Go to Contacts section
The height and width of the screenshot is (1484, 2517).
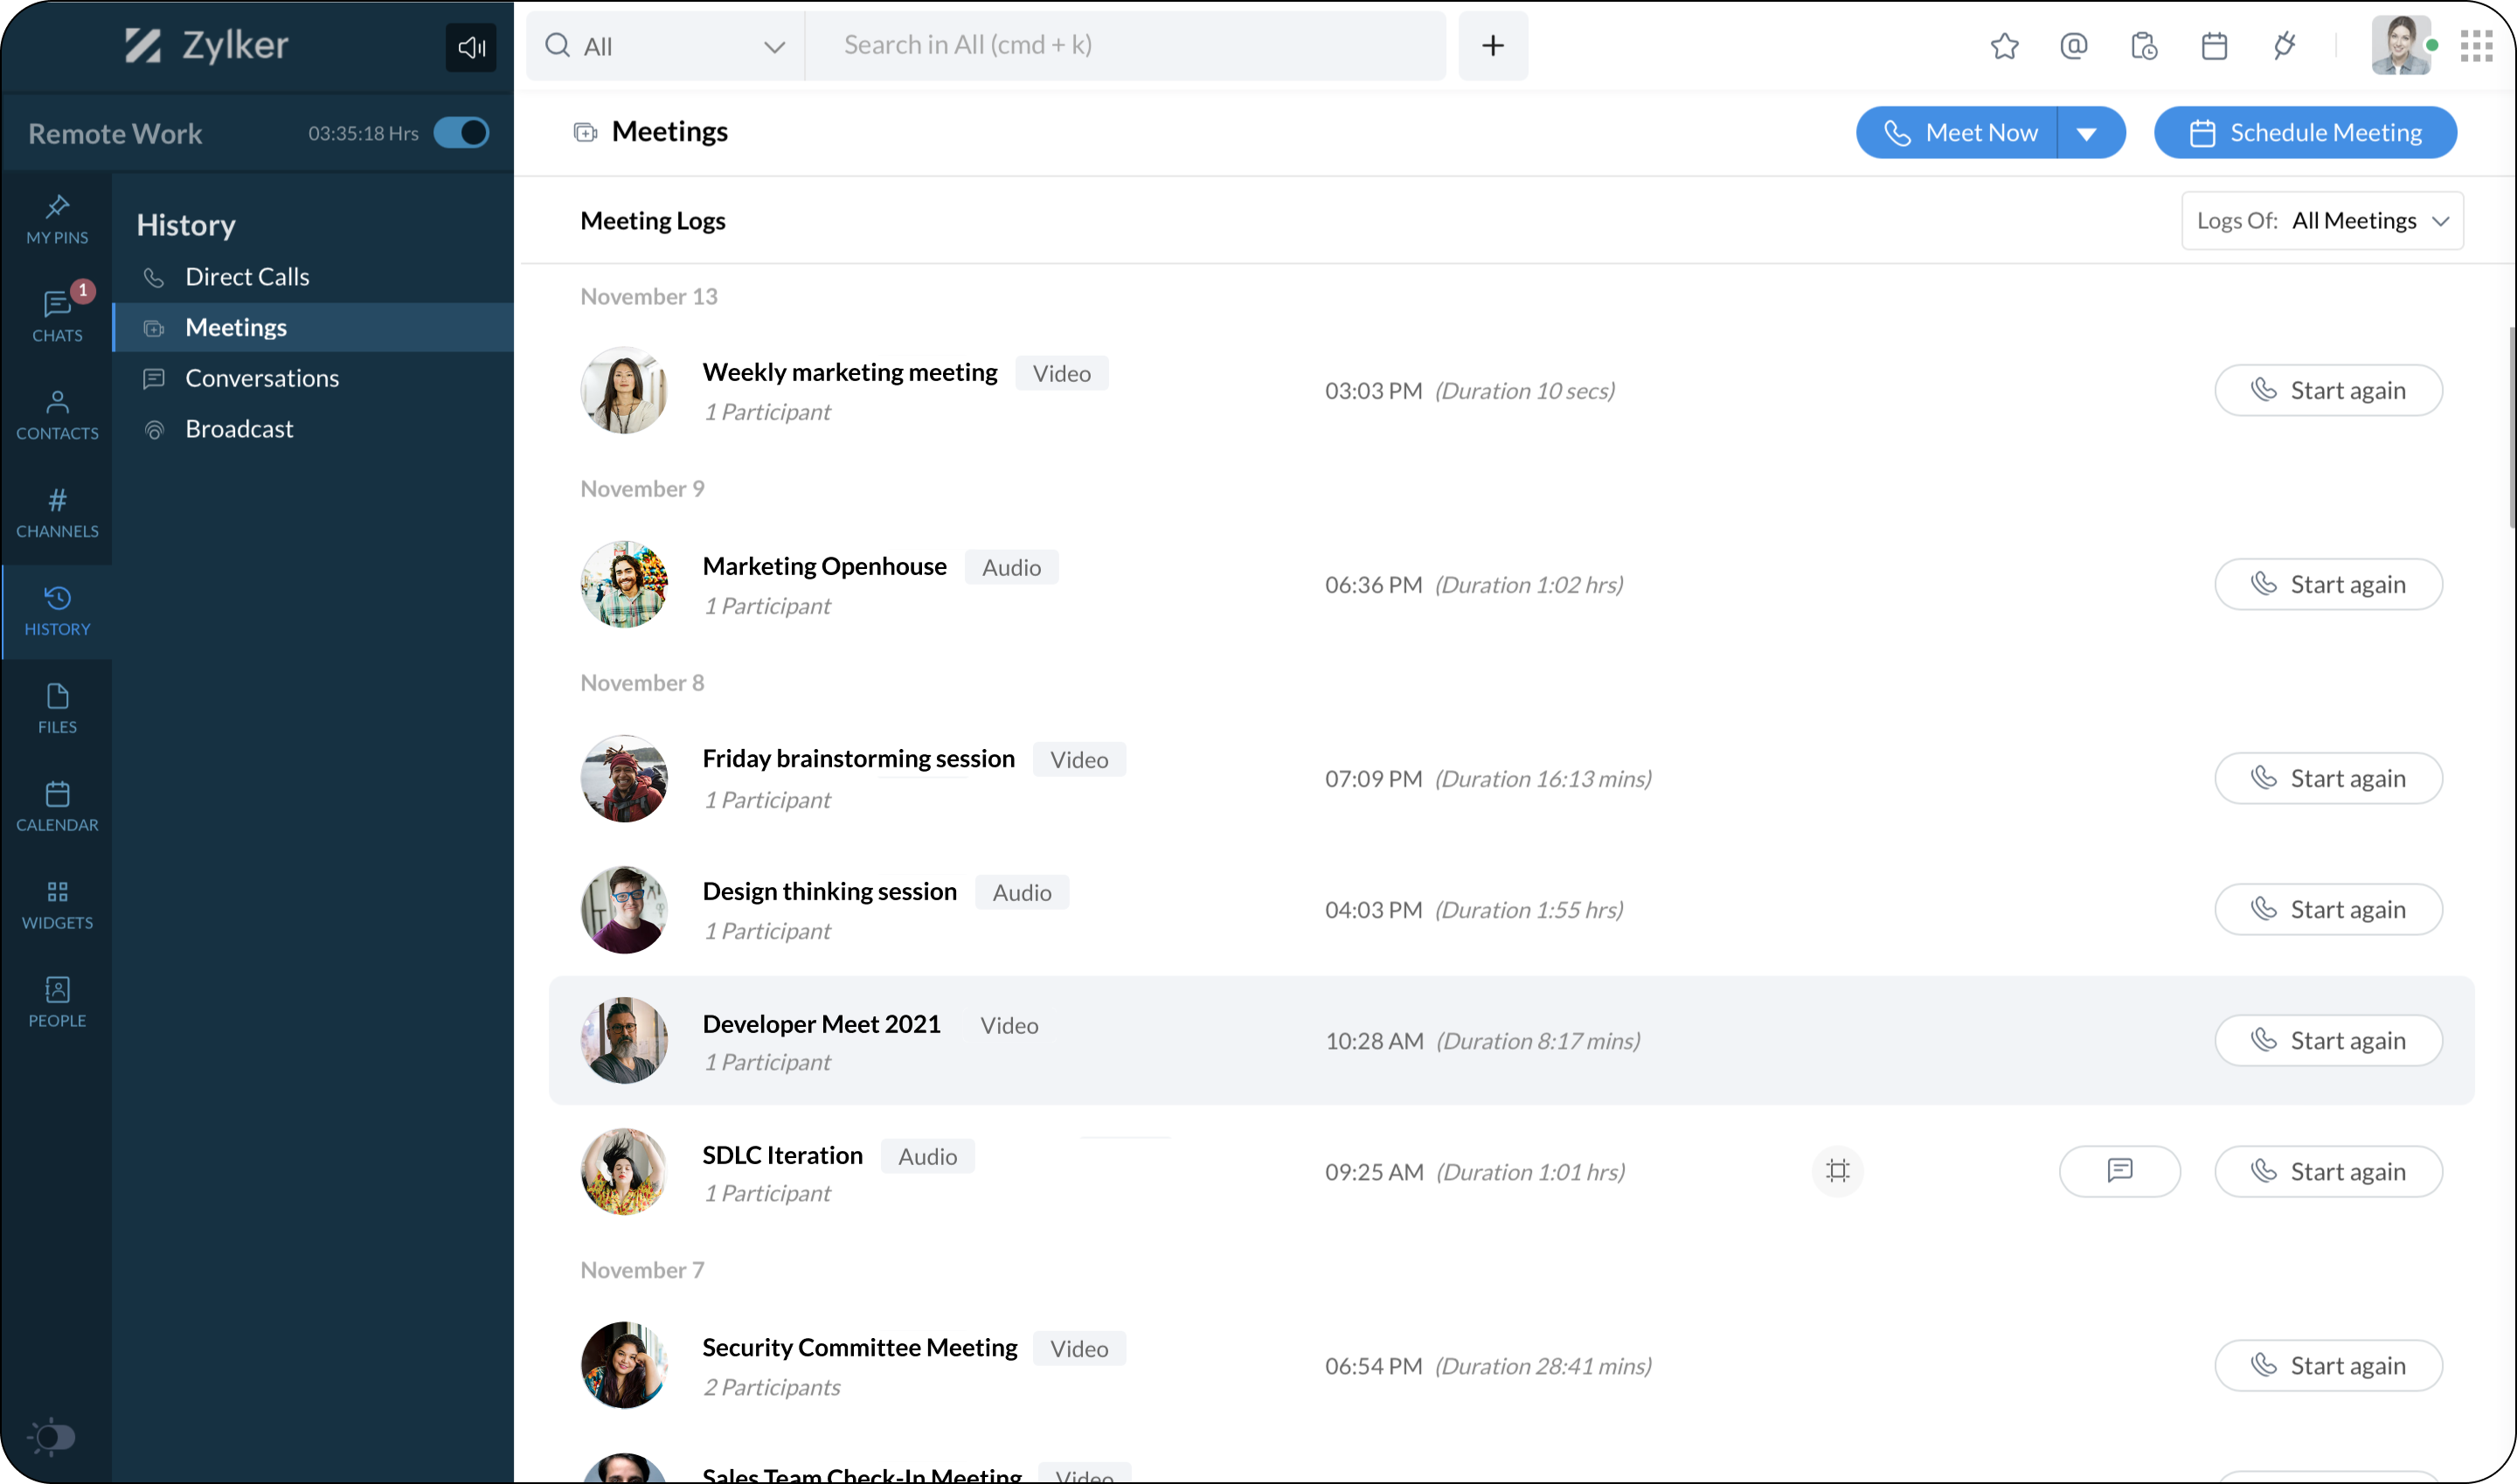click(57, 416)
